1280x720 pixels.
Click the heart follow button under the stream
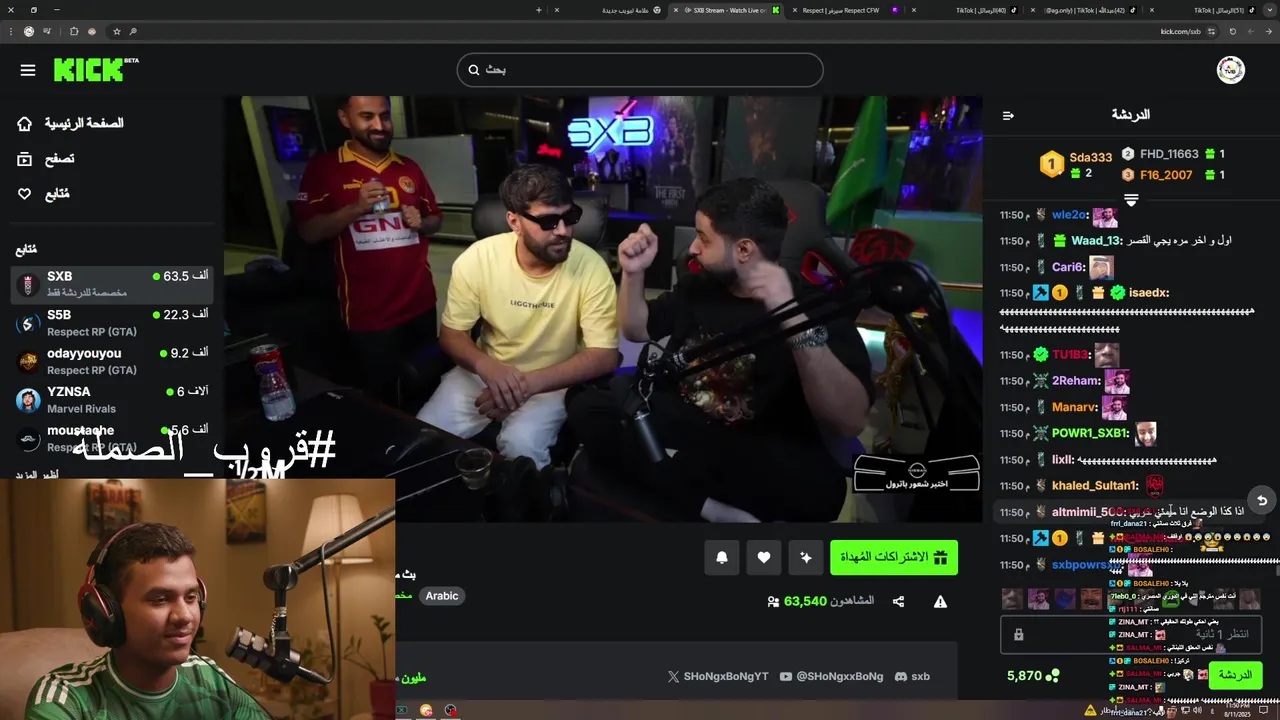[x=764, y=558]
